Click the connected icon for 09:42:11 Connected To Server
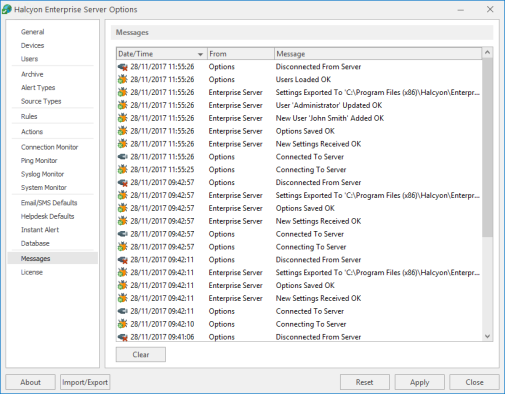Viewport: 505px width, 394px height. click(x=123, y=311)
